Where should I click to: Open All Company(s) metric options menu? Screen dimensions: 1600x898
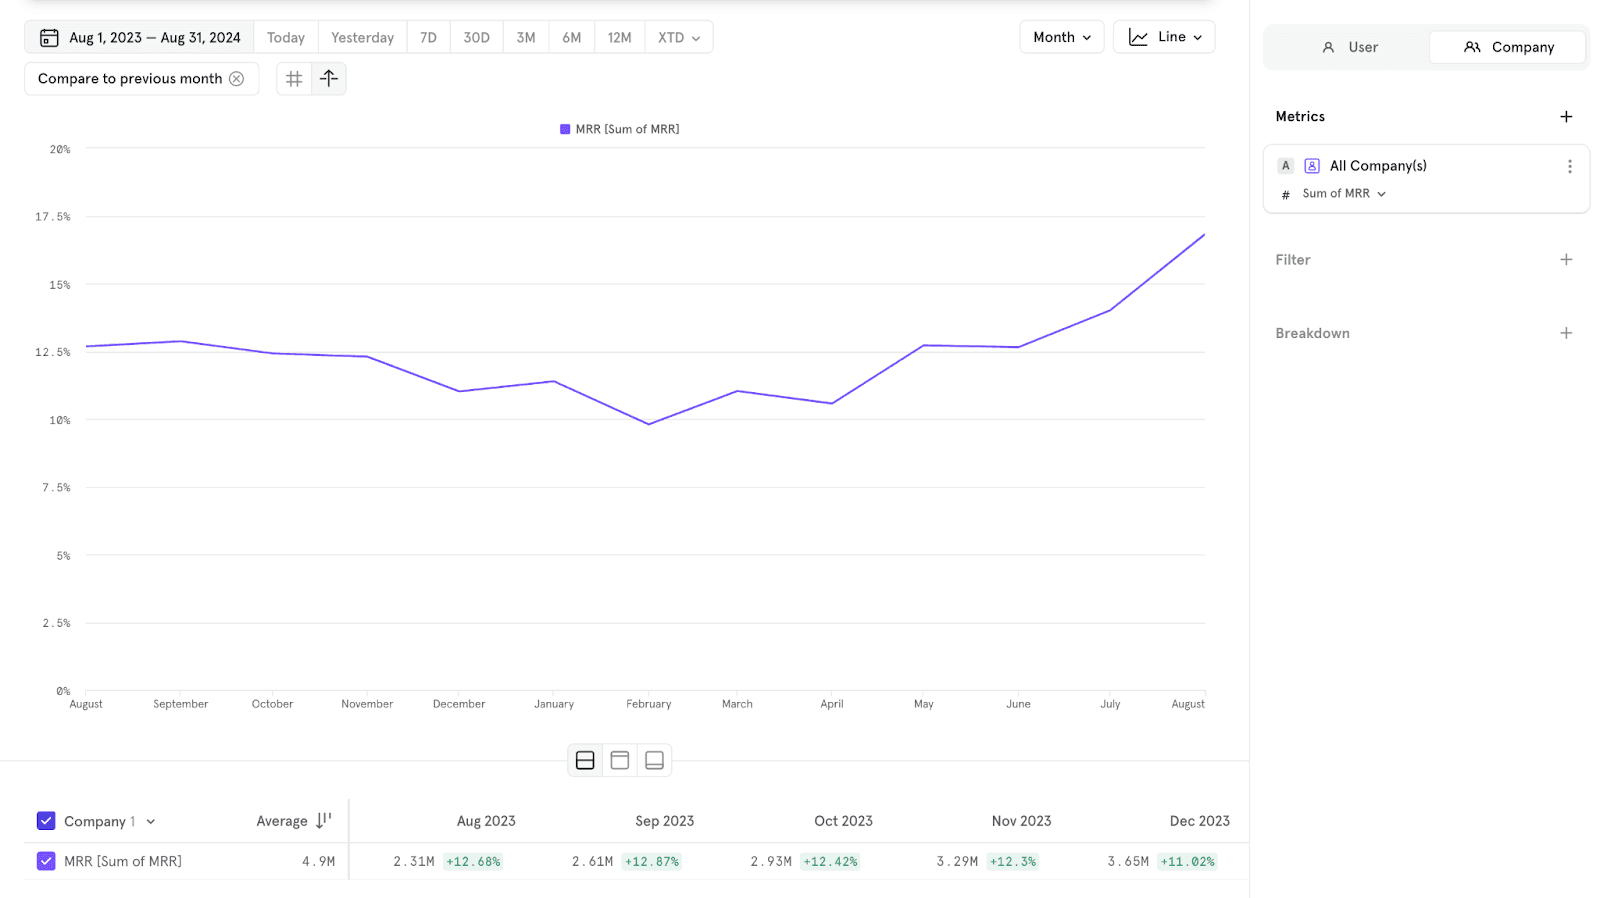point(1569,167)
